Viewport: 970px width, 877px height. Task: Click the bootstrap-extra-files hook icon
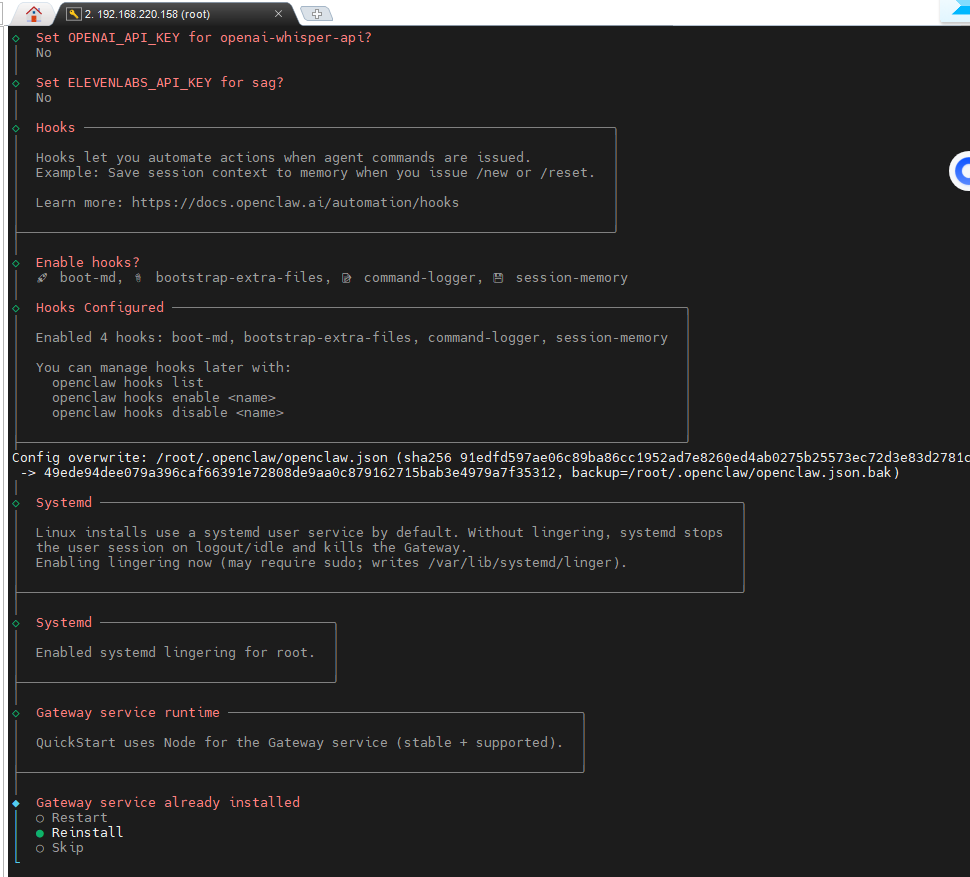138,278
